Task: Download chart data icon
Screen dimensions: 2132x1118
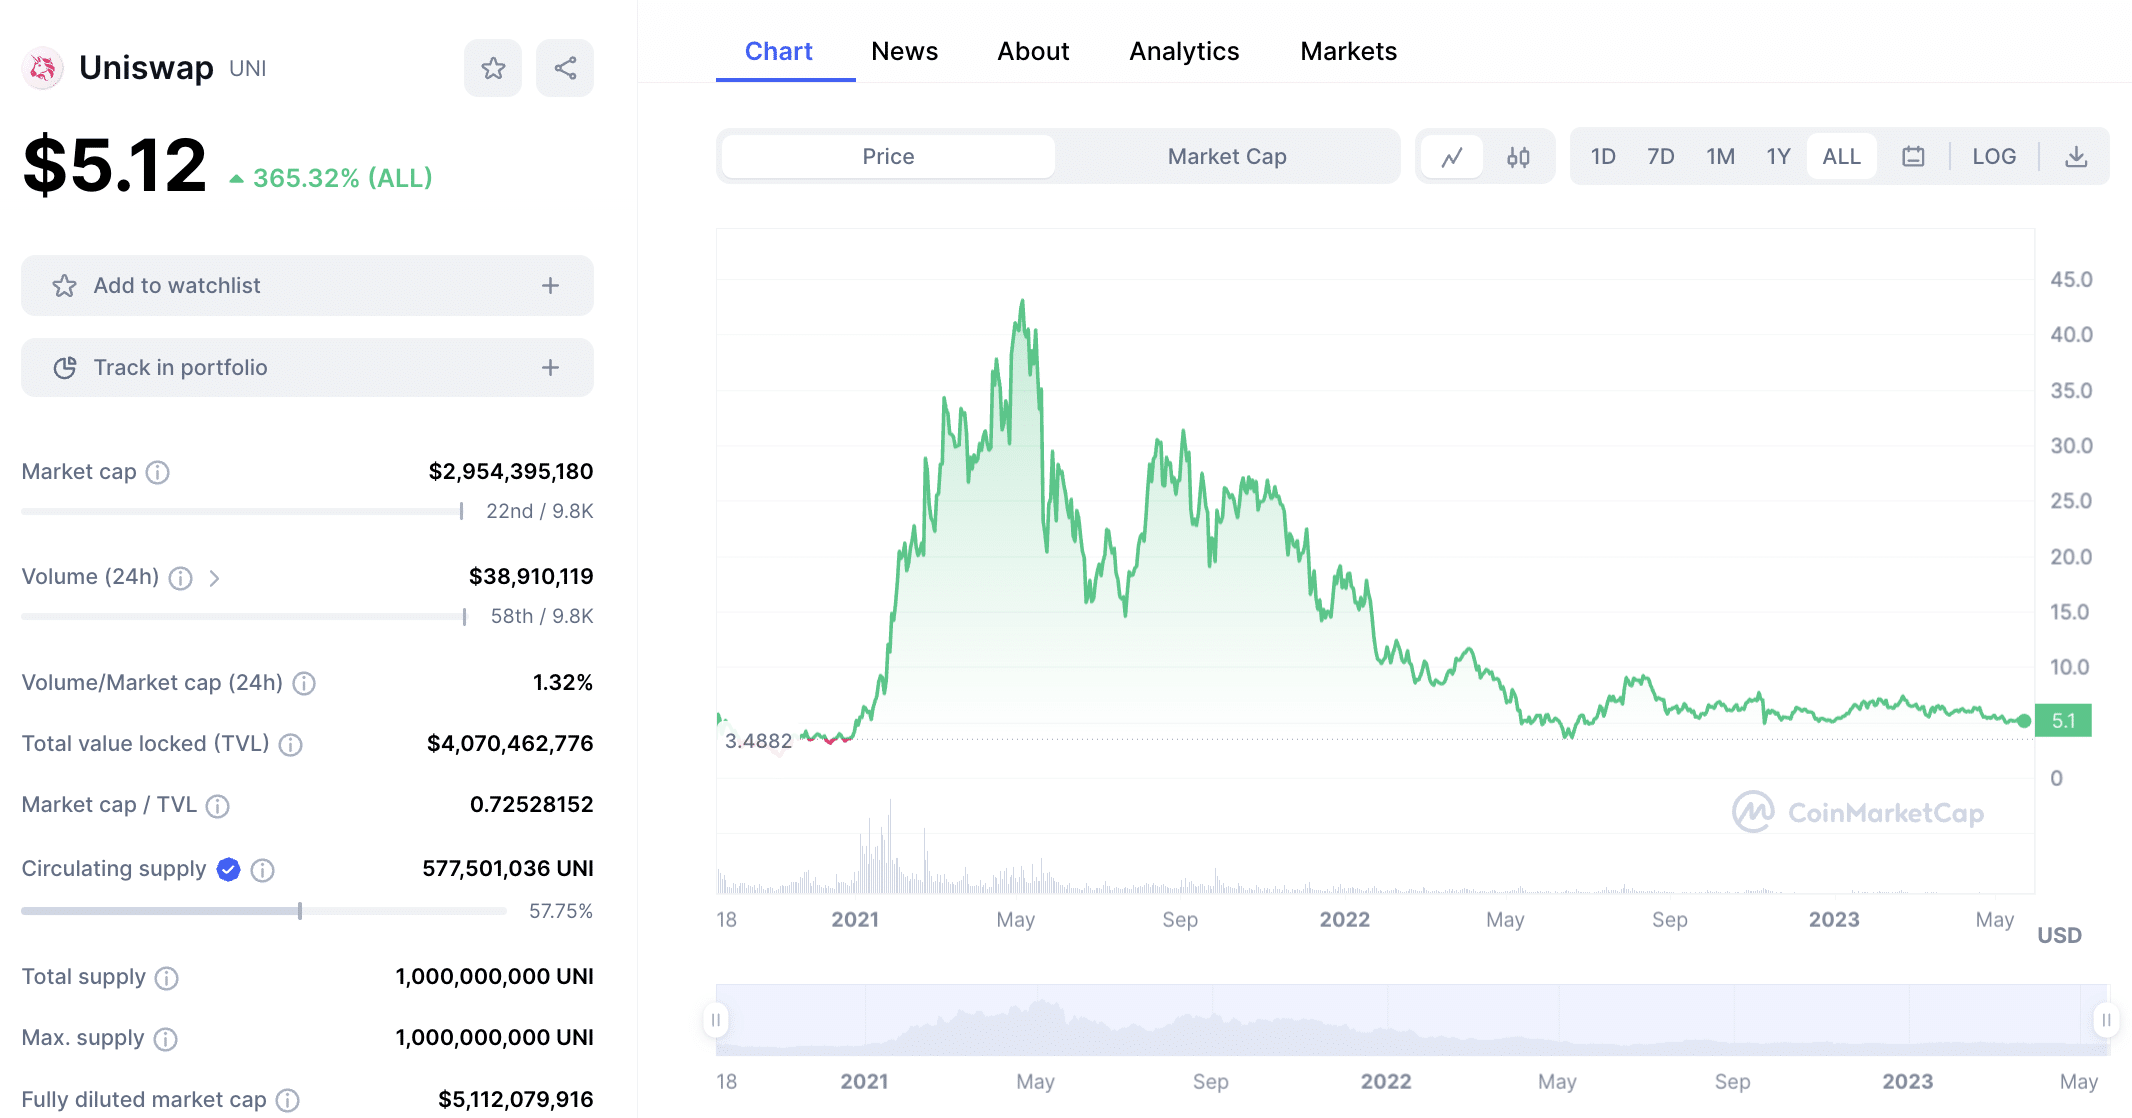Action: click(2076, 157)
